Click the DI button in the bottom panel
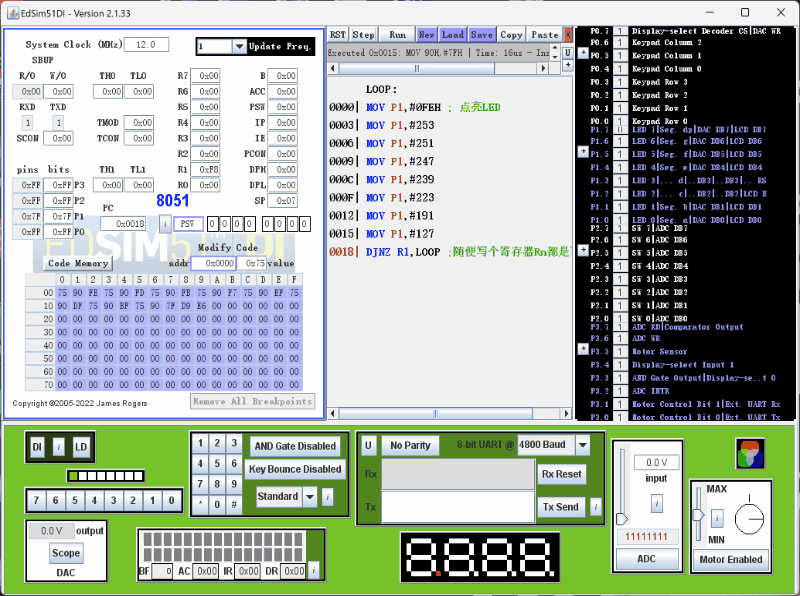Viewport: 800px width, 596px height. point(37,448)
